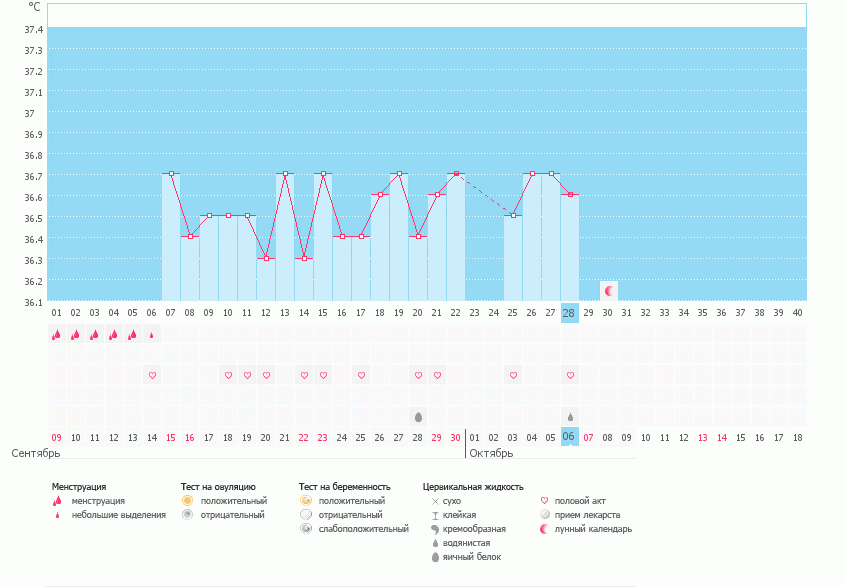Click the moon calendar icon on day 30
Image resolution: width=845 pixels, height=587 pixels.
click(608, 290)
